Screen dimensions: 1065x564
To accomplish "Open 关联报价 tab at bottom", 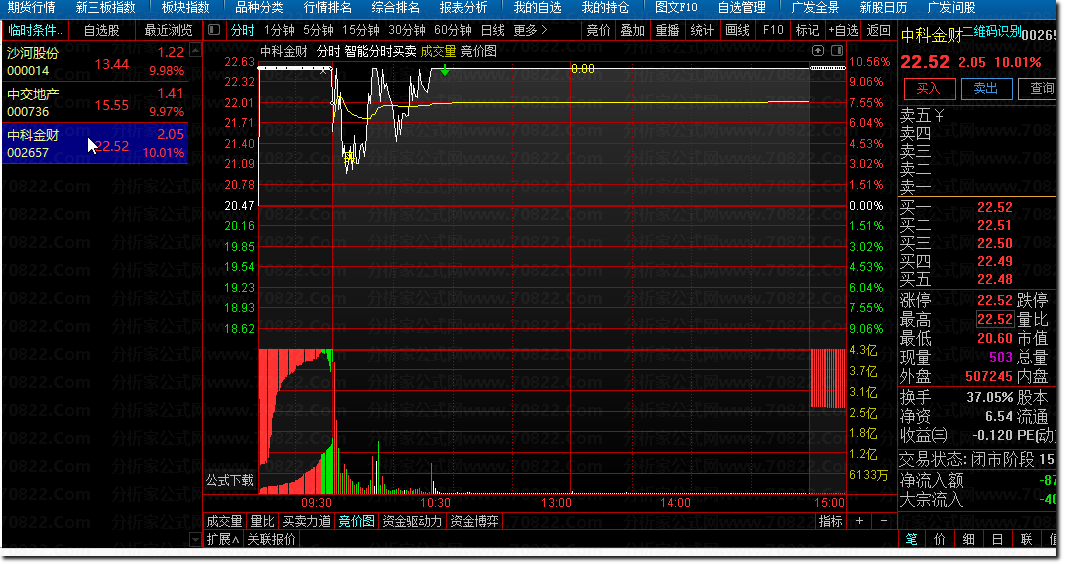I will pyautogui.click(x=271, y=540).
